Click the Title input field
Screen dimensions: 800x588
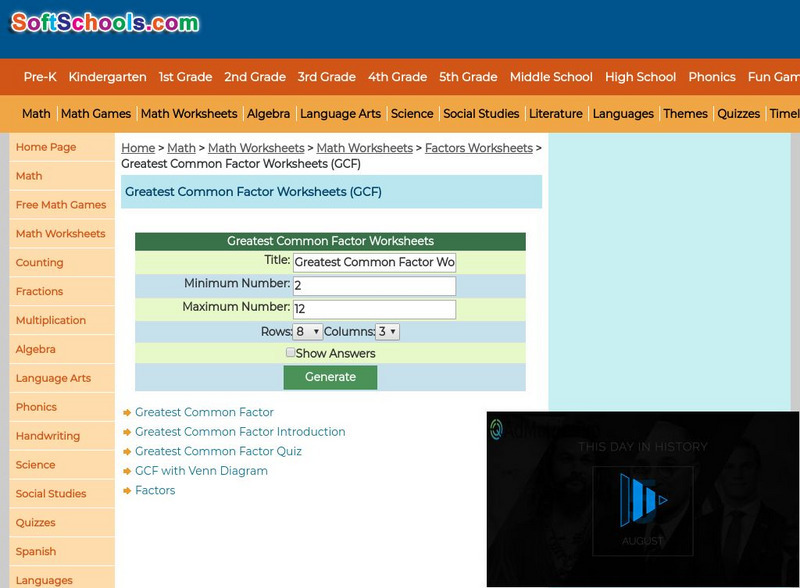(374, 262)
